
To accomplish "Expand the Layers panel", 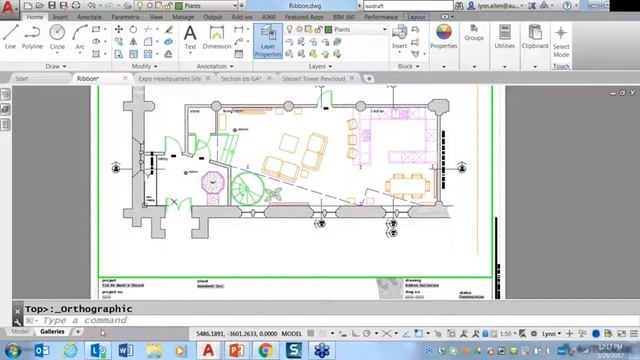I will point(320,66).
